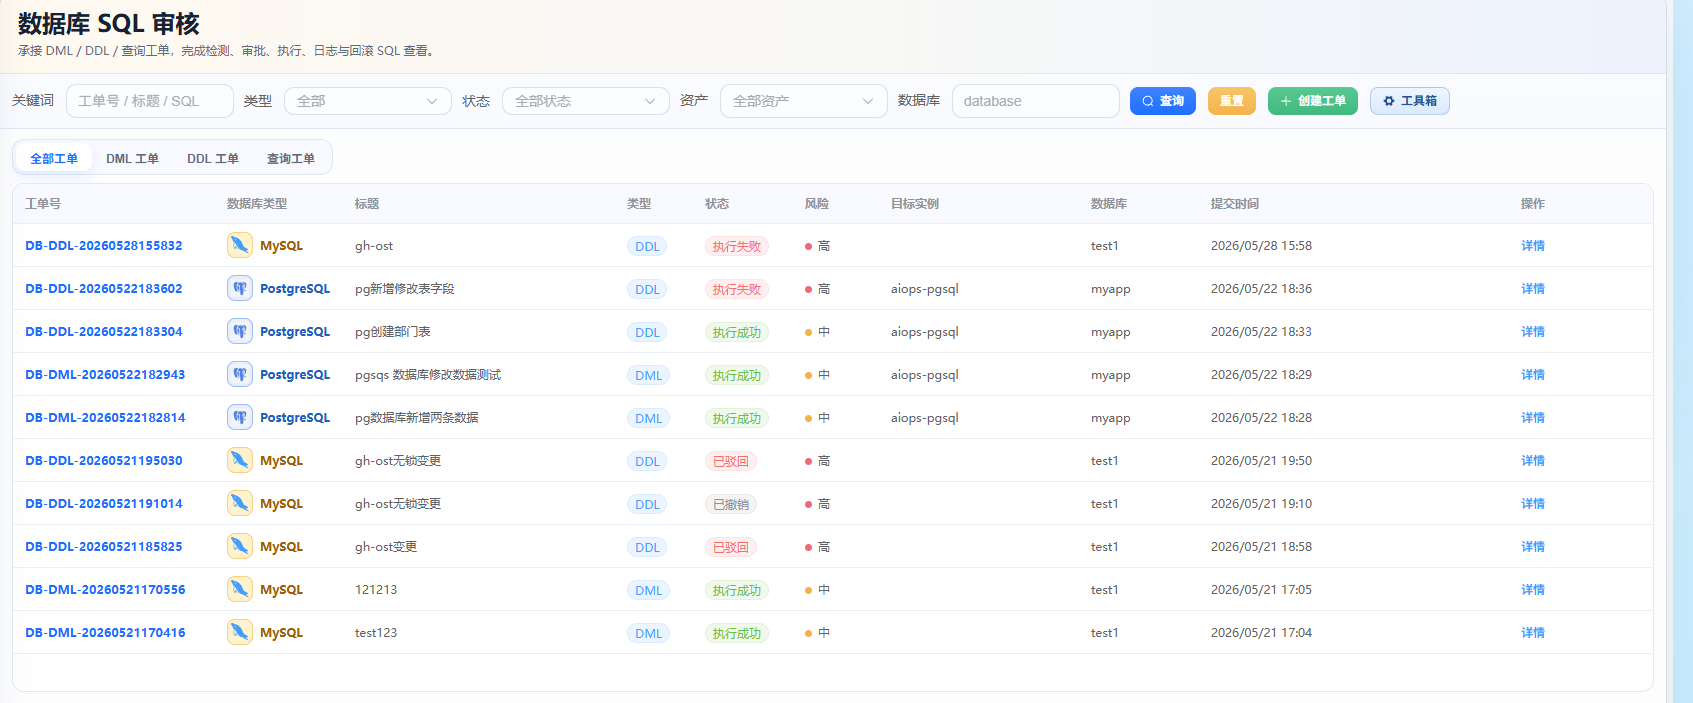Click 已驳回 status of DB-DDL-20260521195030
1693x703 pixels.
point(731,461)
